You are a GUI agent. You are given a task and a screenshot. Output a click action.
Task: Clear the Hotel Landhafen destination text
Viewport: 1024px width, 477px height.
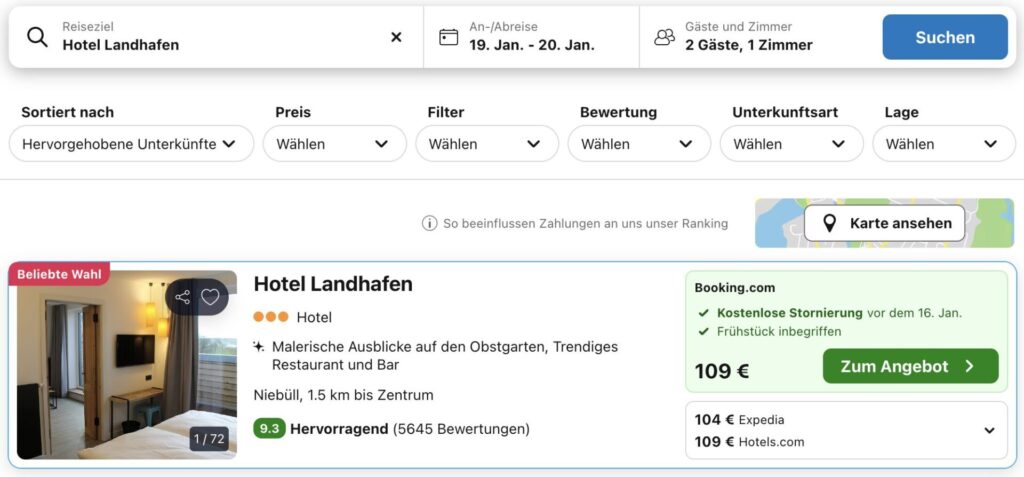(x=396, y=37)
